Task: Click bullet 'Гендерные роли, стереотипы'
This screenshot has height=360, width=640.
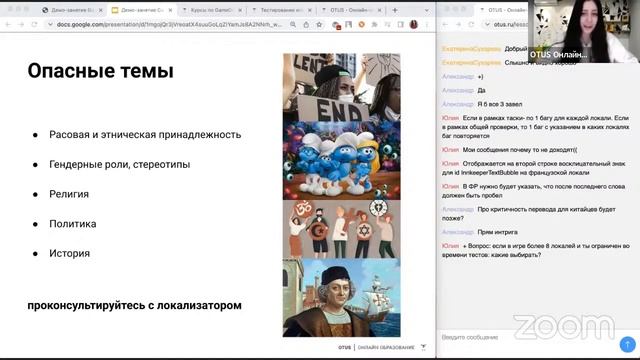Action: (x=120, y=164)
